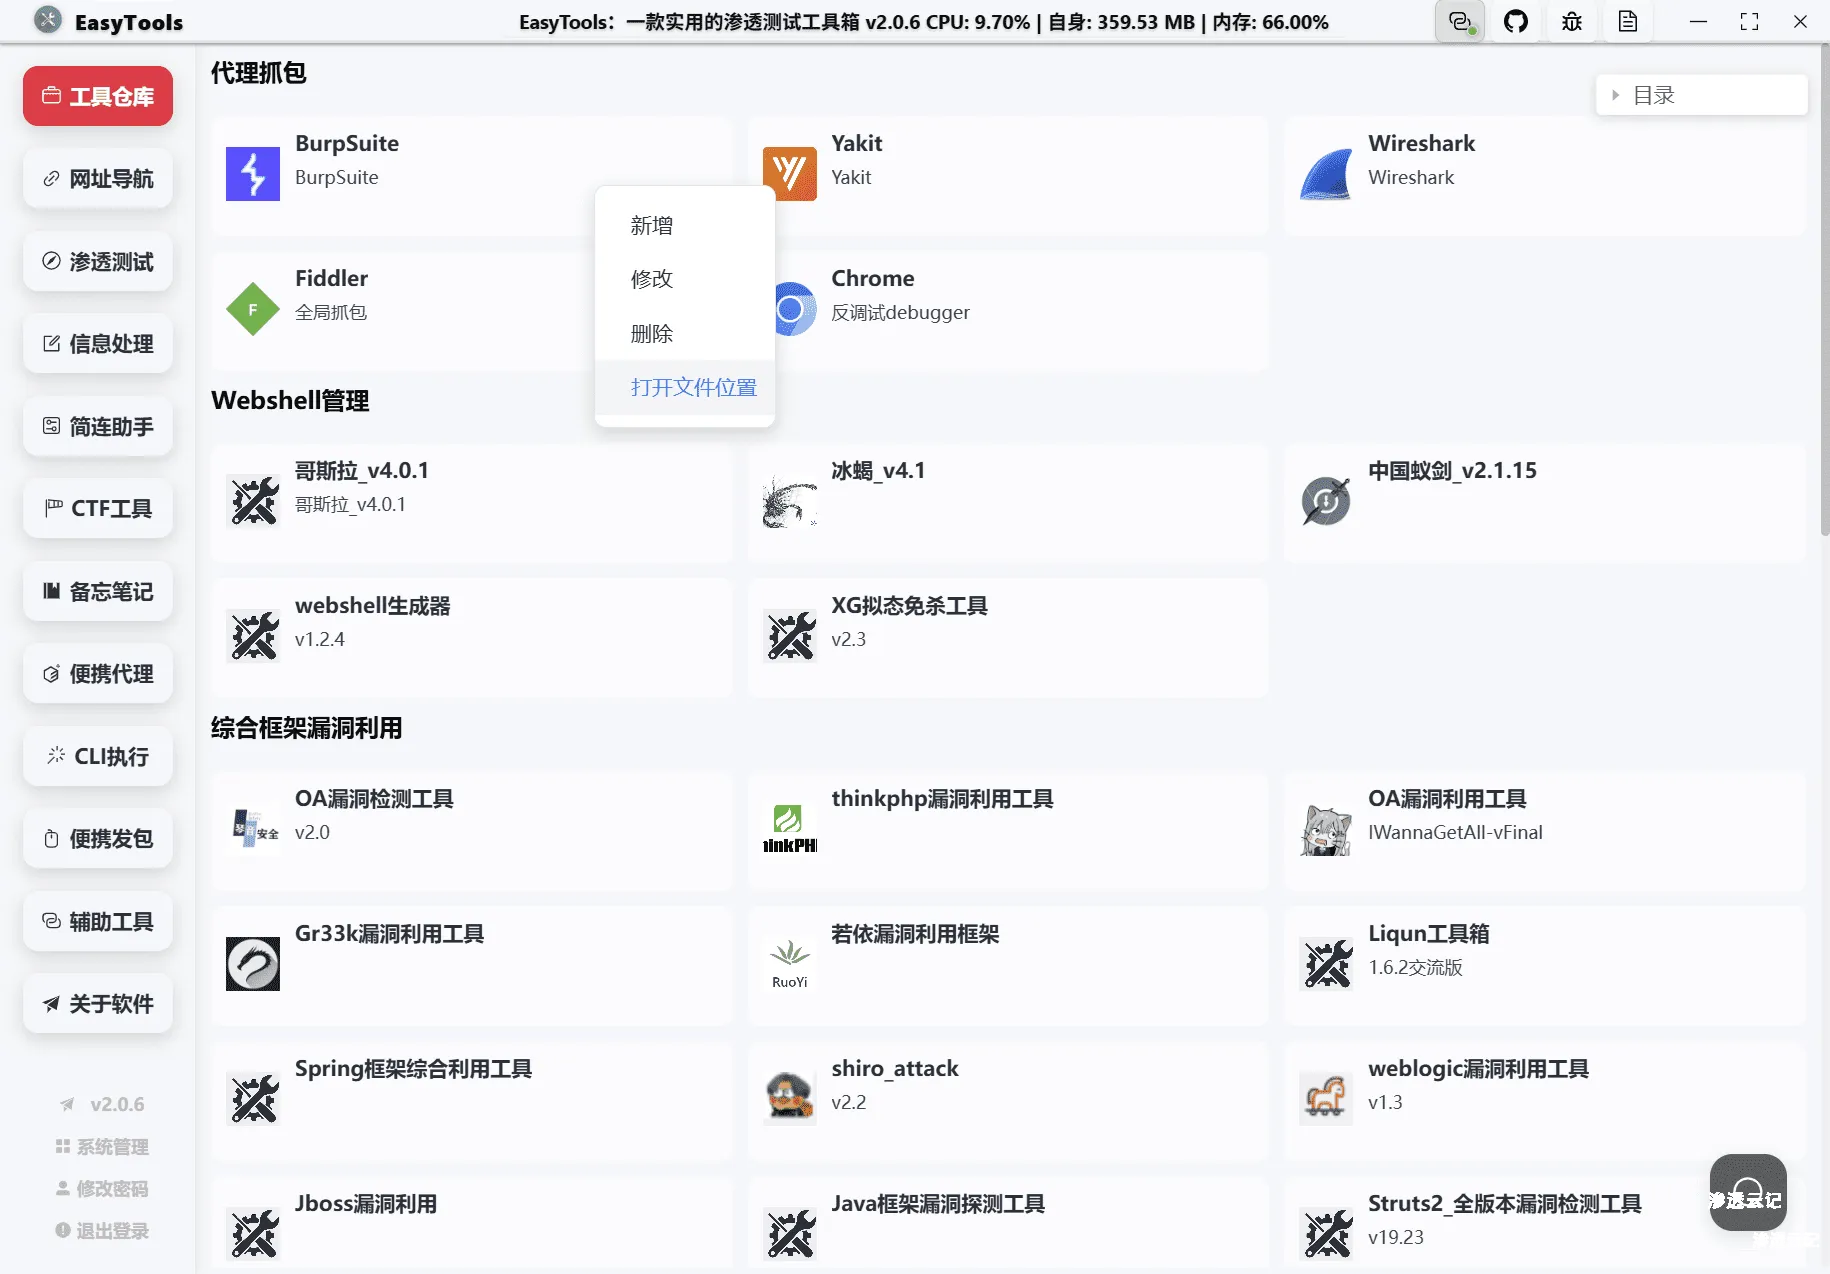Choose 删除 in the context menu
Image resolution: width=1830 pixels, height=1274 pixels.
point(651,334)
